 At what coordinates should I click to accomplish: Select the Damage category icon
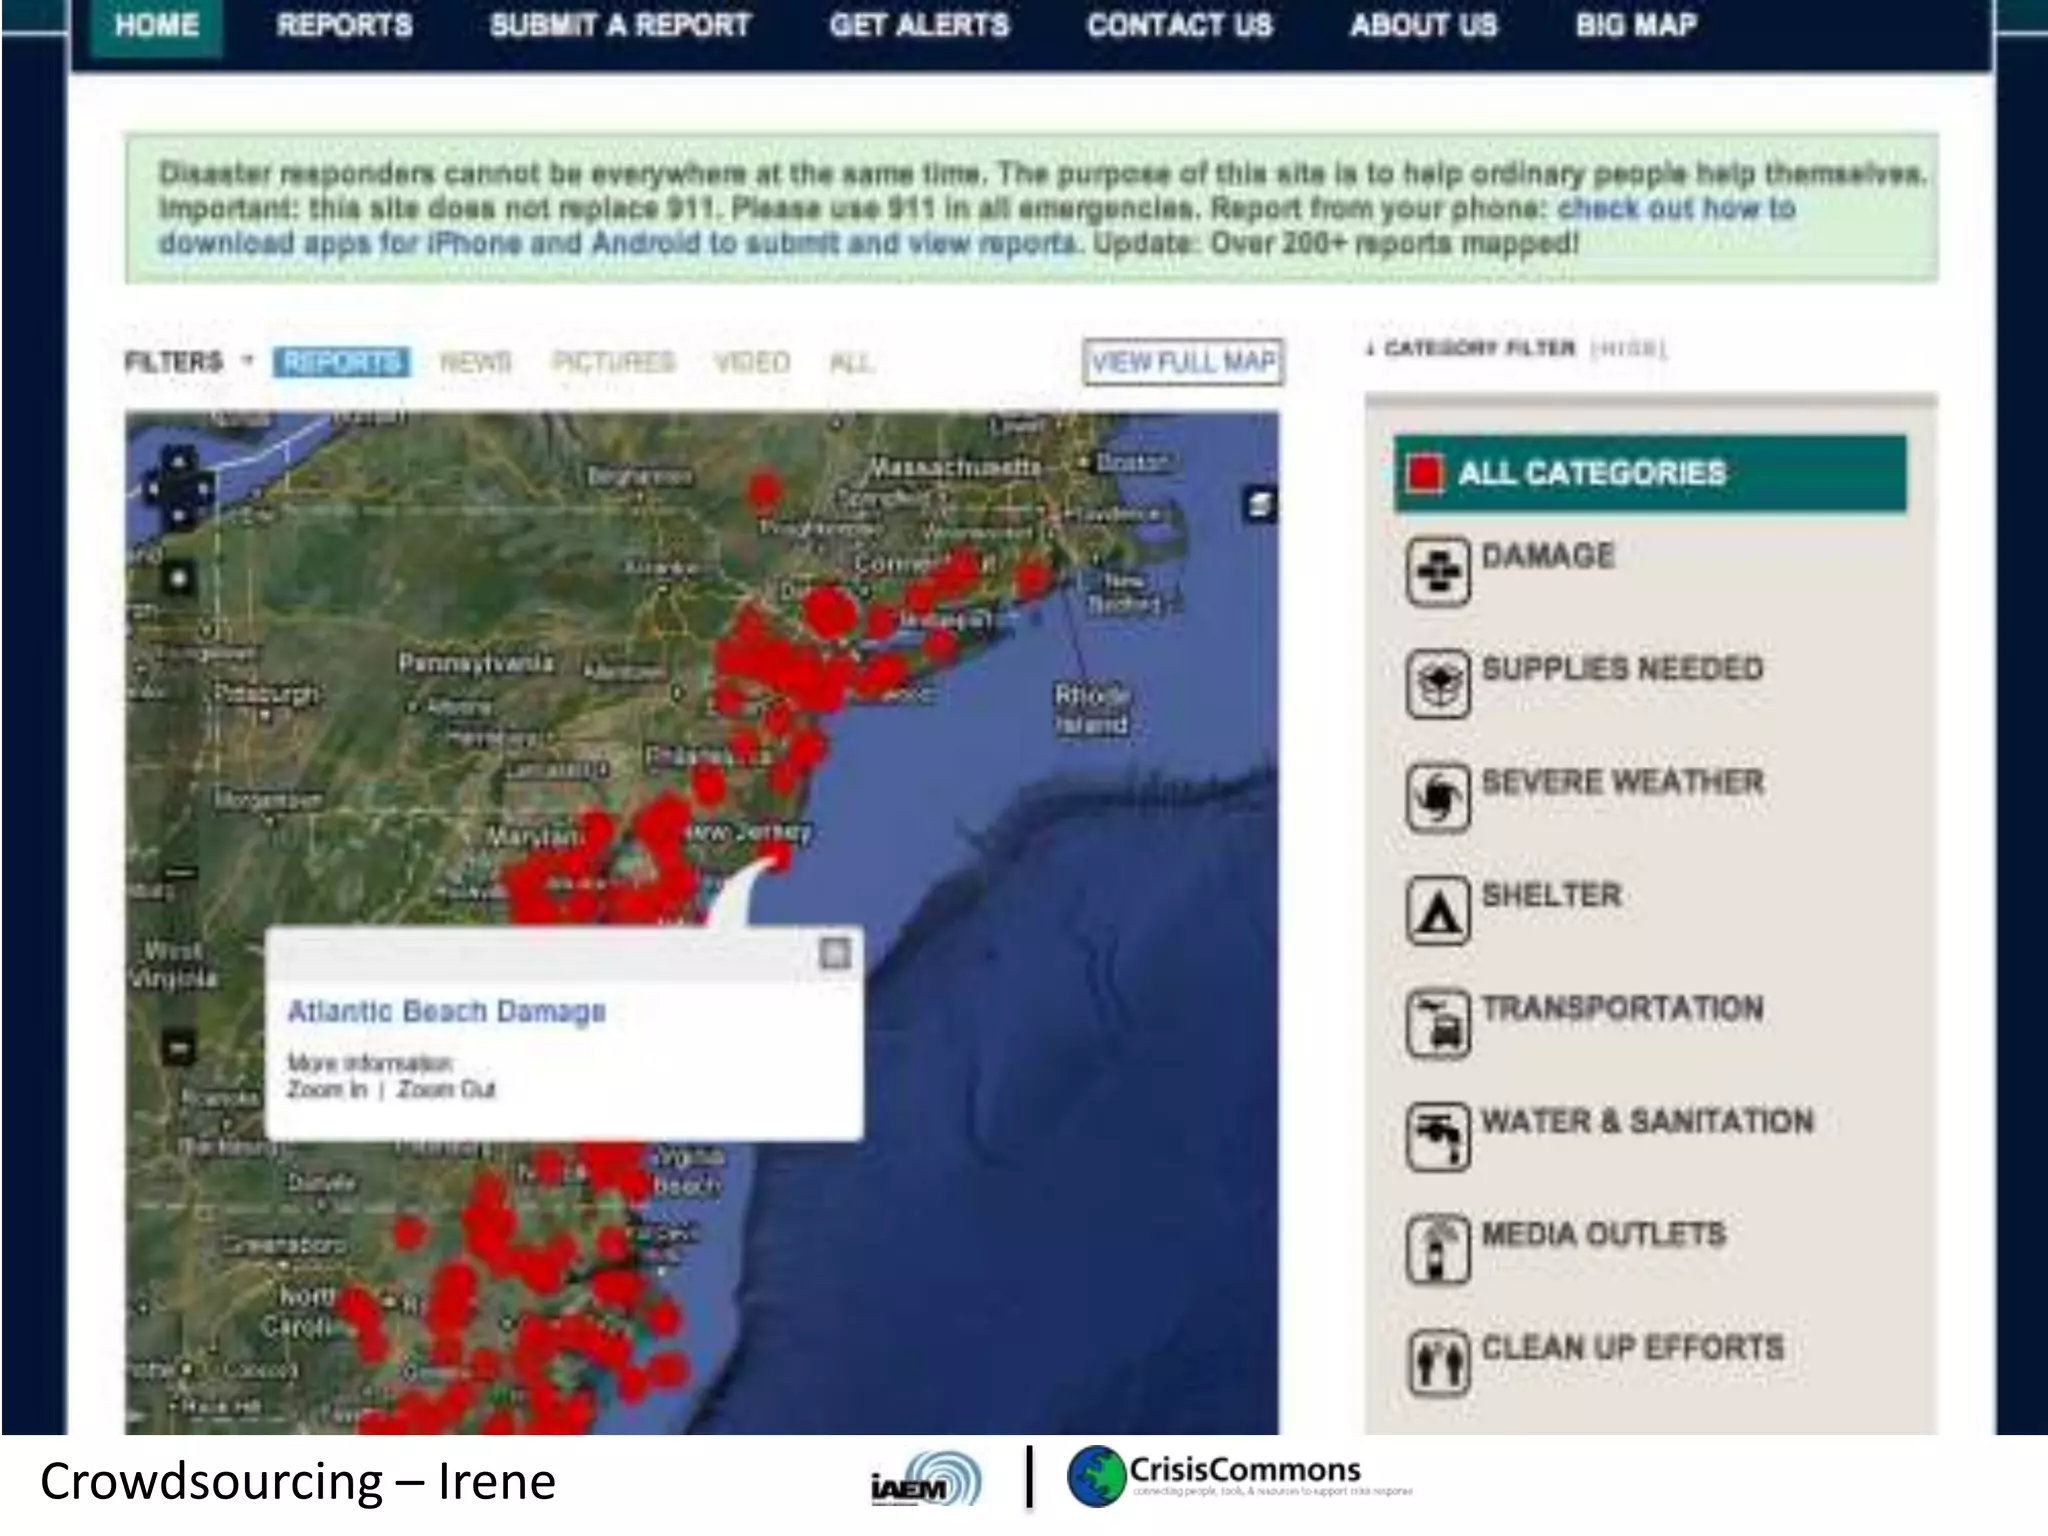click(1438, 572)
